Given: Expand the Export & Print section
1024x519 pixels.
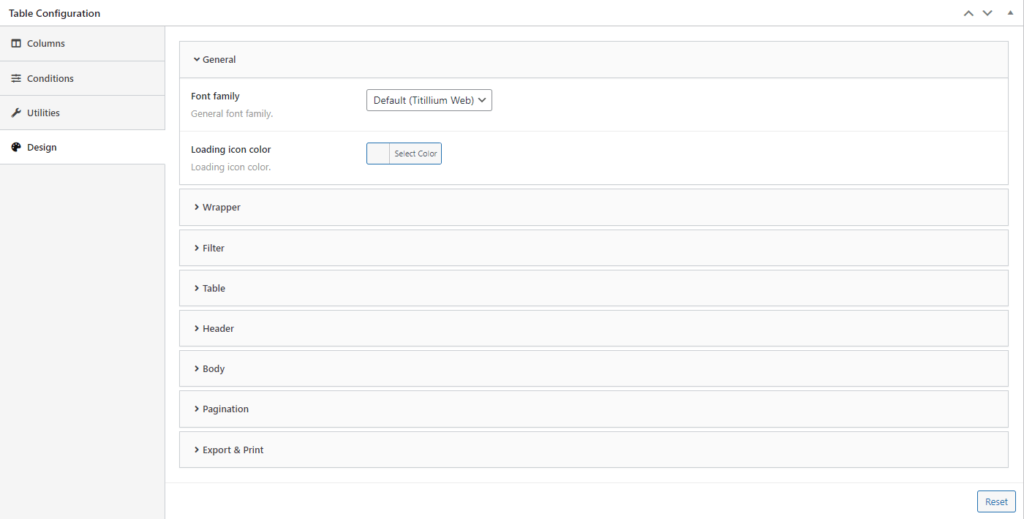Looking at the screenshot, I should coord(232,450).
